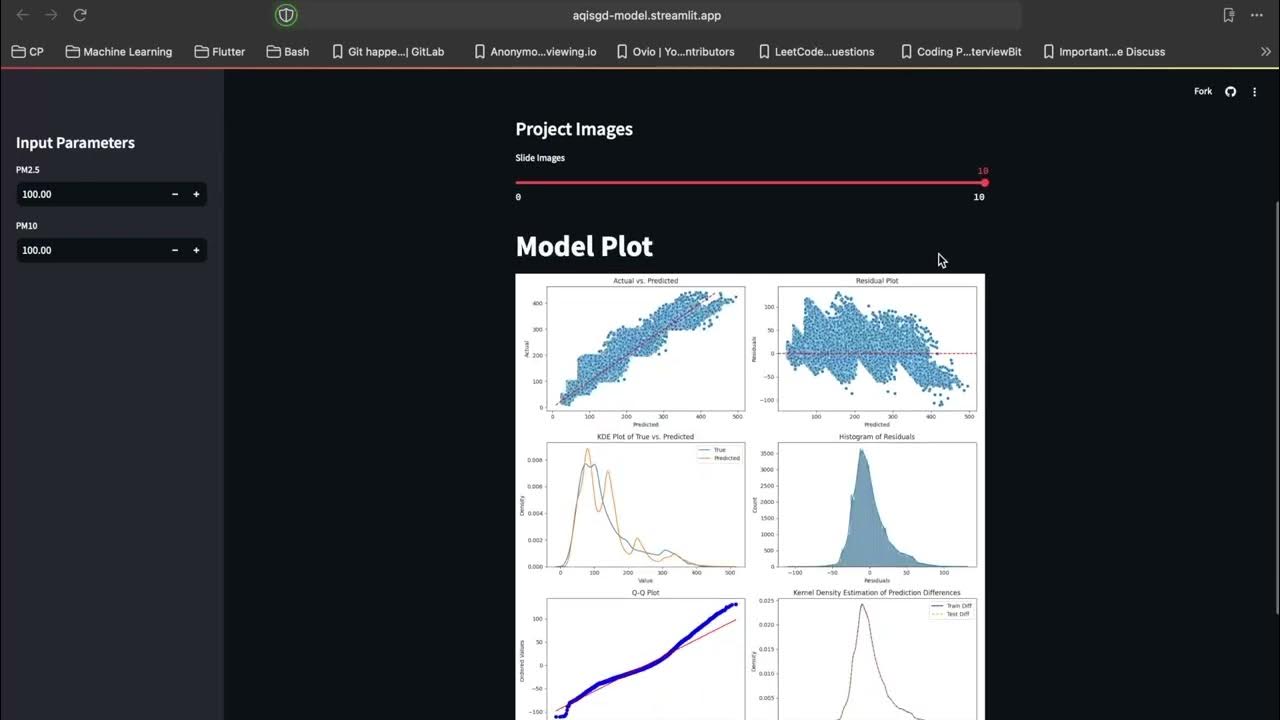Open the Git happens GitLab bookmark
This screenshot has width=1280, height=720.
[387, 51]
